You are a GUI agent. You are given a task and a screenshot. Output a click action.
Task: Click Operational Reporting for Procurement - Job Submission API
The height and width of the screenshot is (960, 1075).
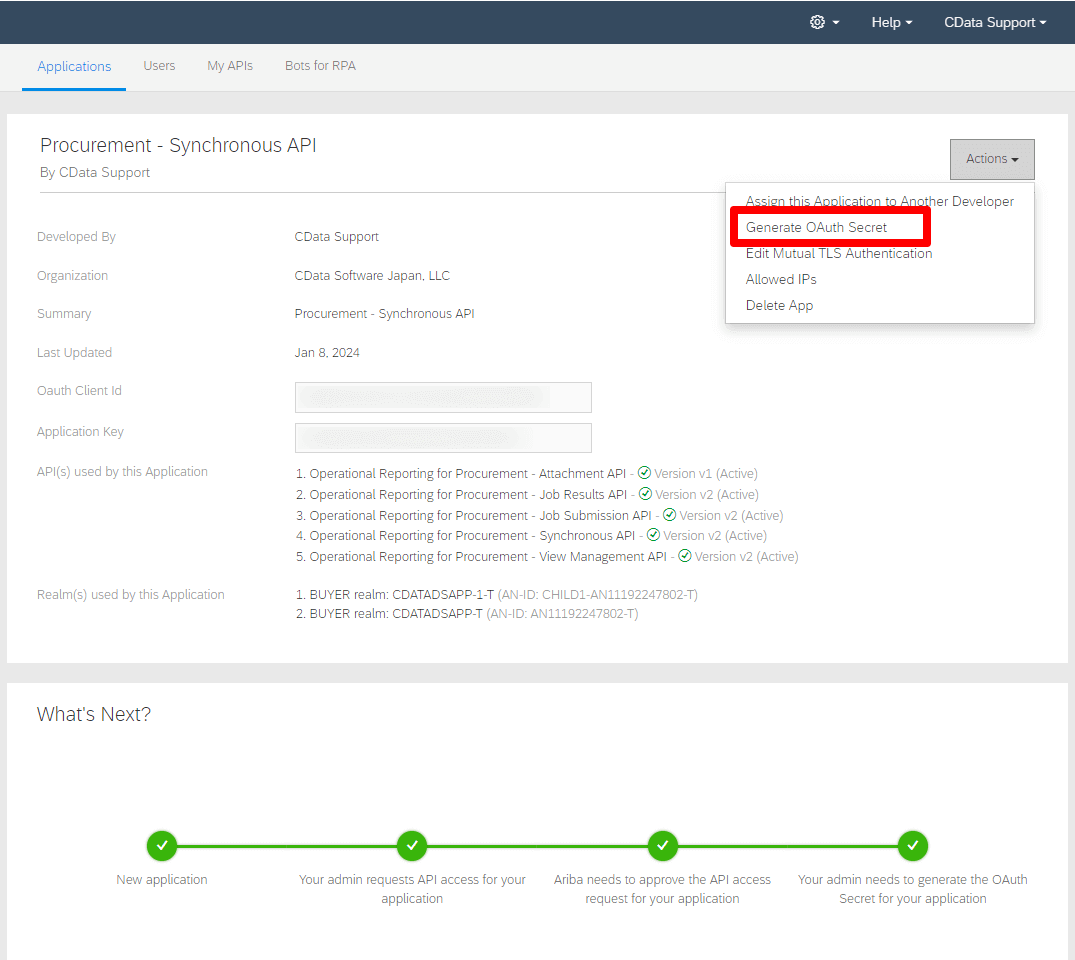pyautogui.click(x=481, y=516)
